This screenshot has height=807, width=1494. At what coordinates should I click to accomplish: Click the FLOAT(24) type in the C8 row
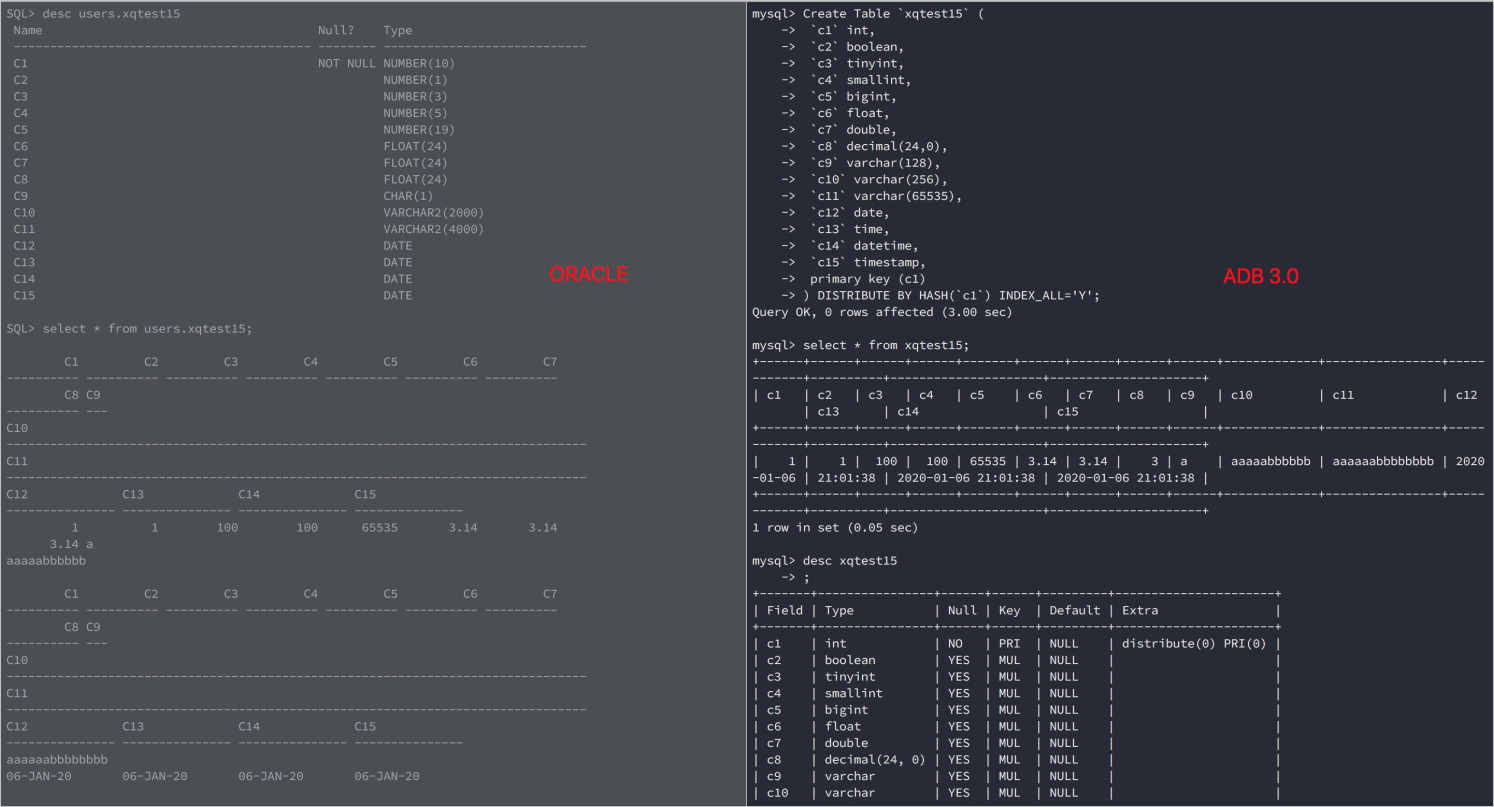pos(415,179)
